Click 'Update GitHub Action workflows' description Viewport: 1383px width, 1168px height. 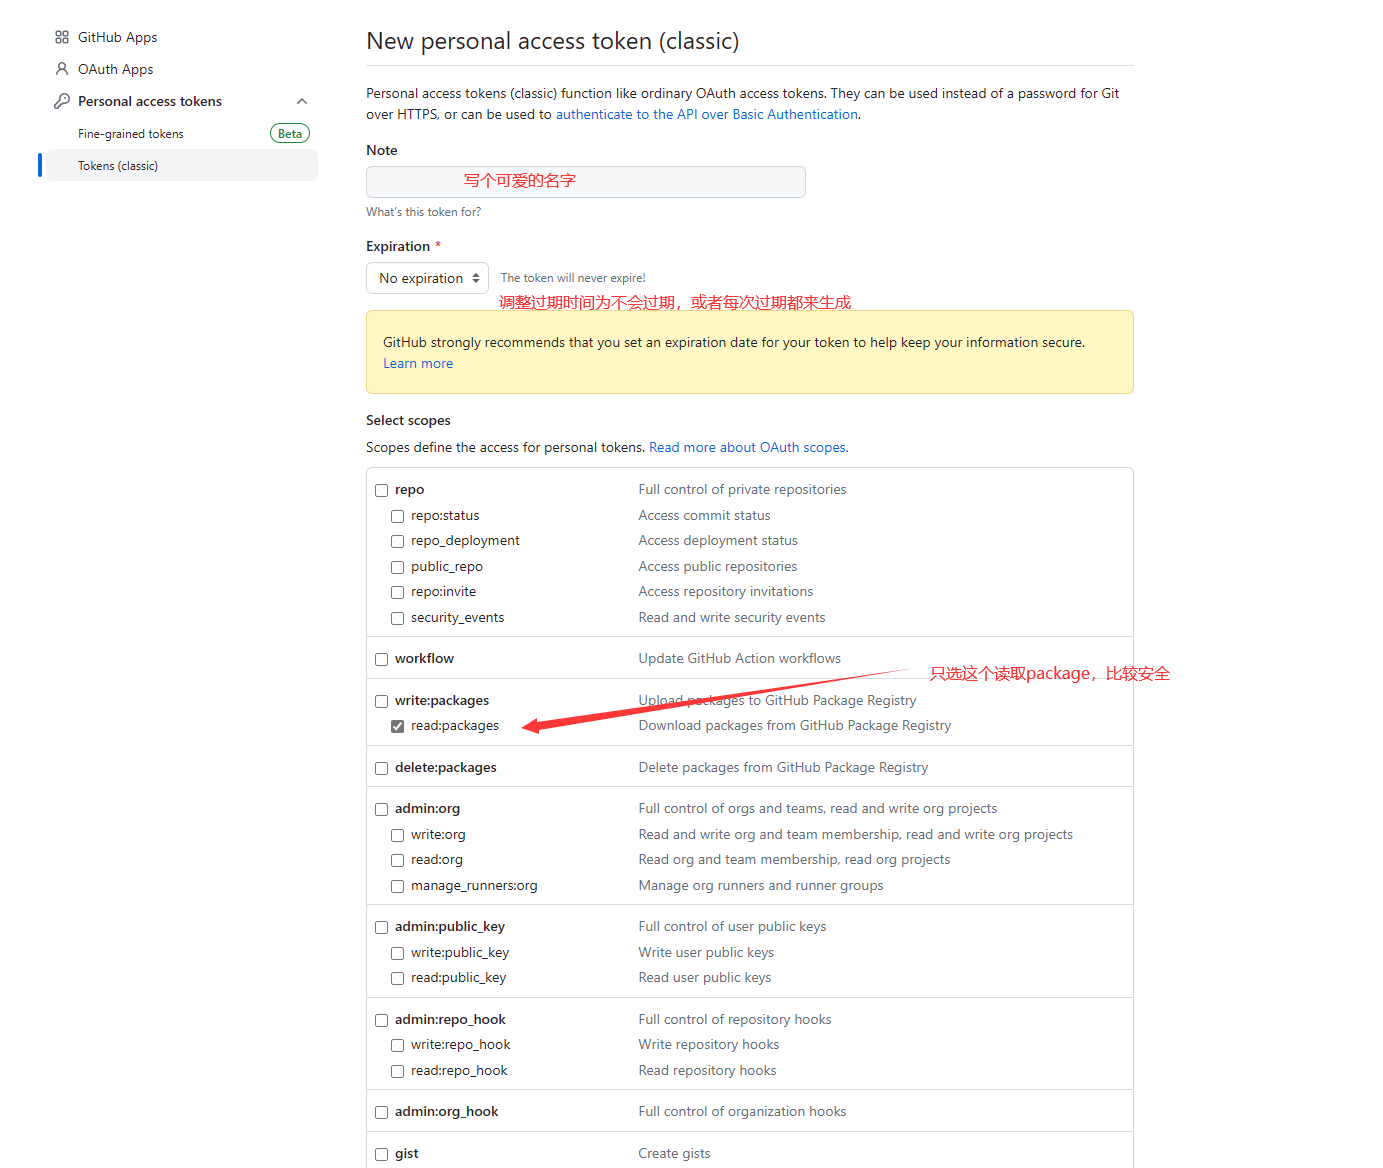pyautogui.click(x=739, y=658)
